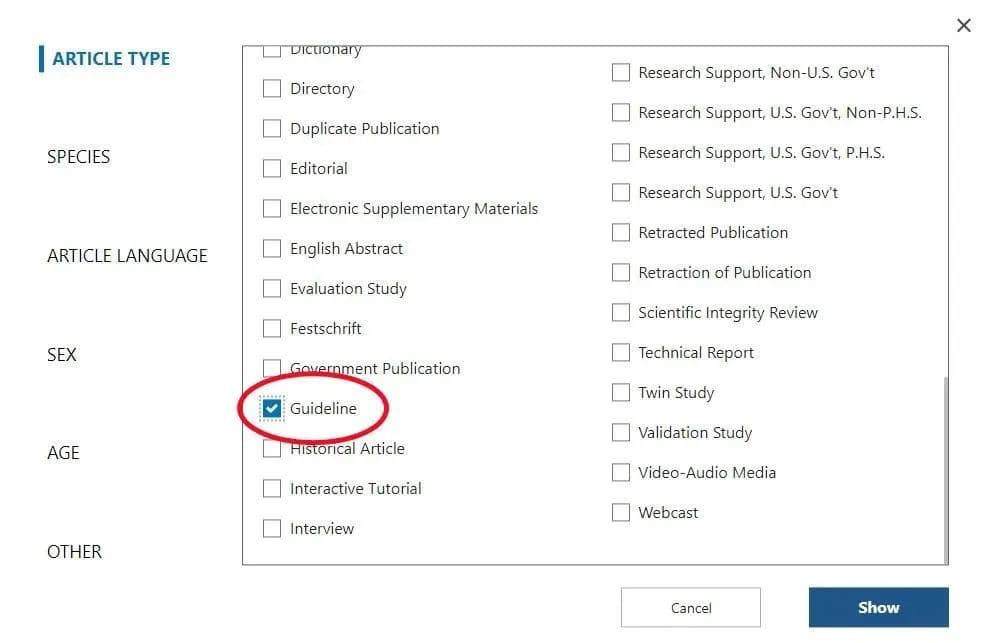
Task: Tick Video-Audio Media checkbox
Action: pyautogui.click(x=621, y=472)
